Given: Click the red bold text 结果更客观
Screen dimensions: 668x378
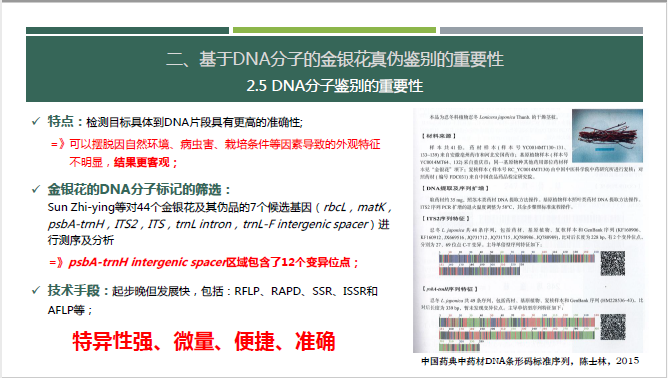Looking at the screenshot, I should click(145, 162).
